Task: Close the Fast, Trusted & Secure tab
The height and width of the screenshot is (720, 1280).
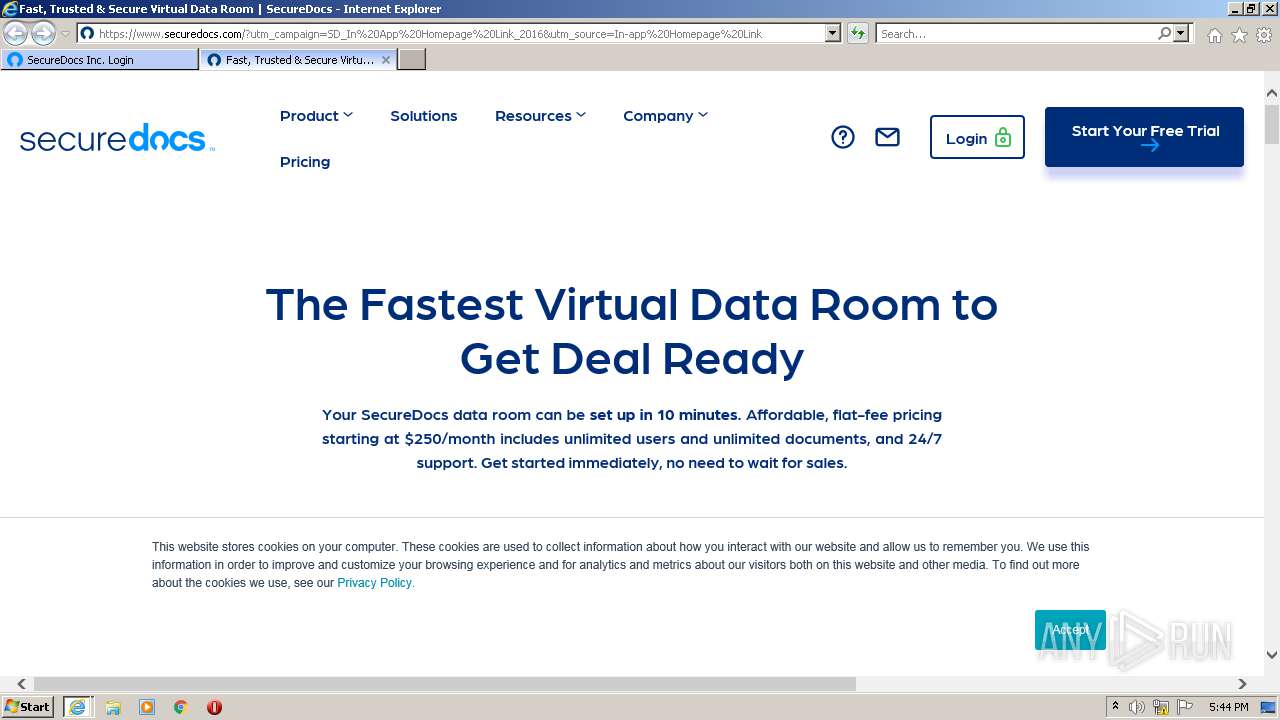Action: [x=386, y=60]
